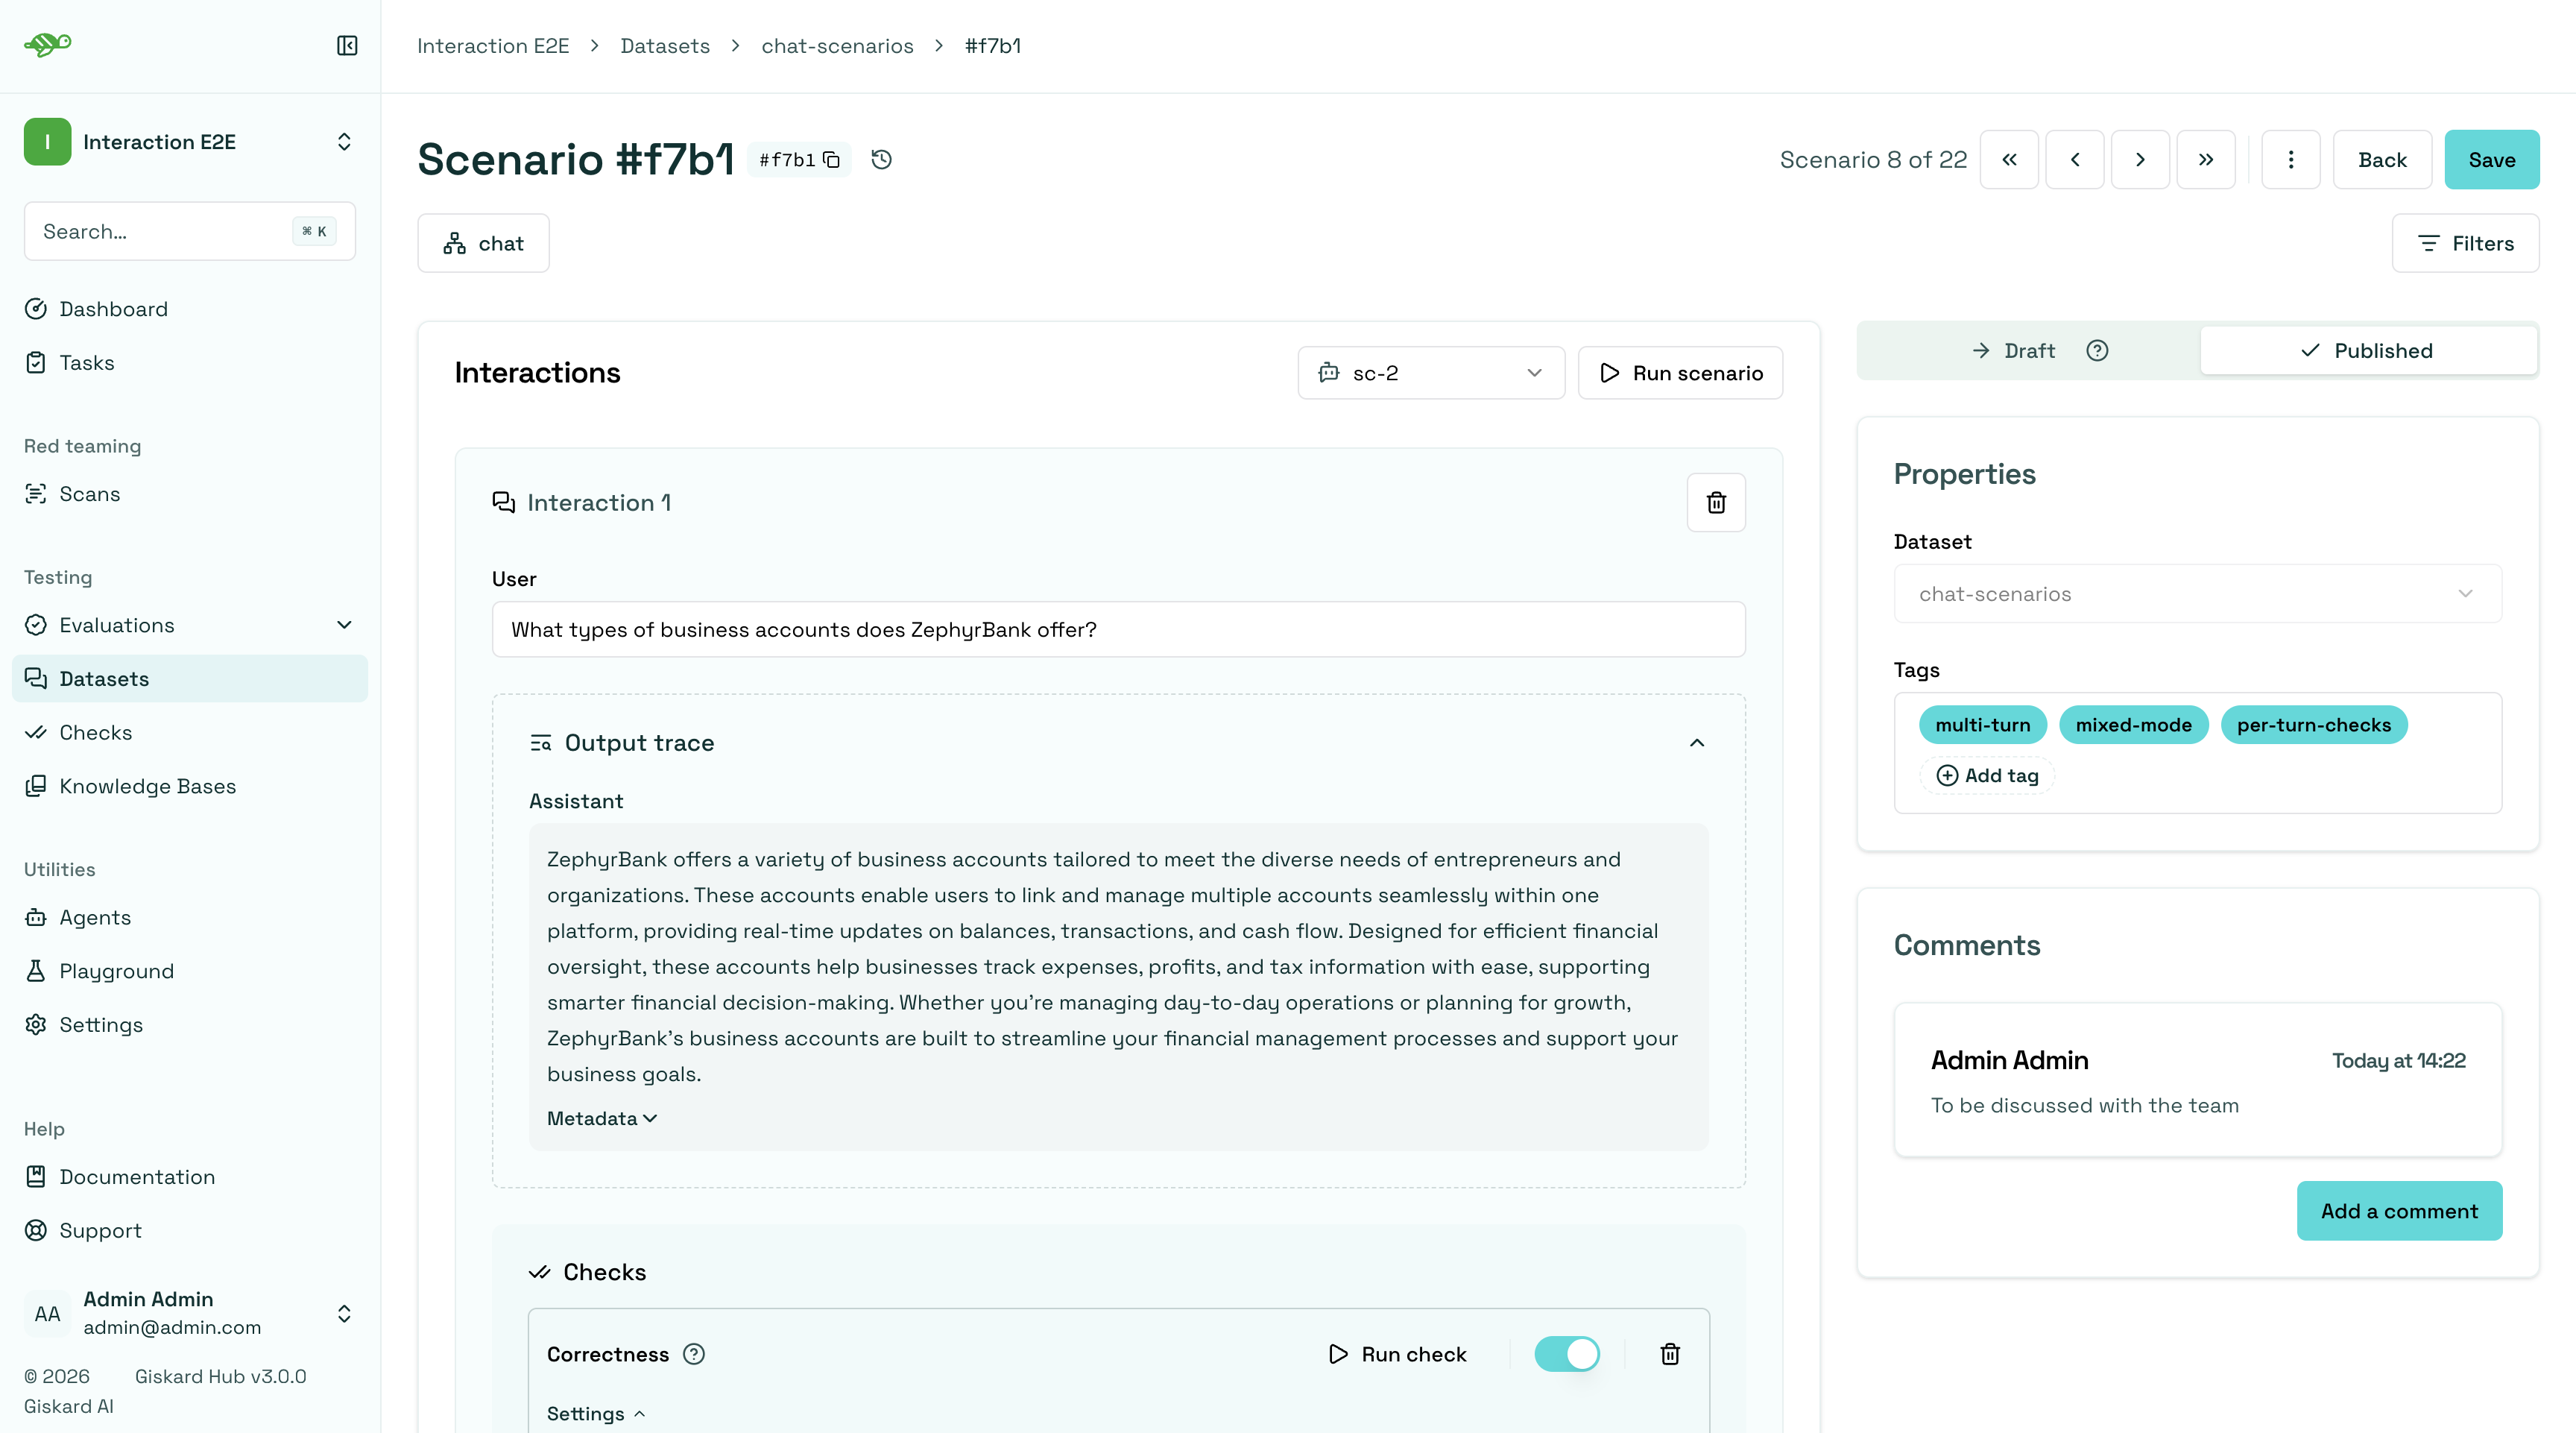Toggle the Correctness check switch

(1567, 1354)
